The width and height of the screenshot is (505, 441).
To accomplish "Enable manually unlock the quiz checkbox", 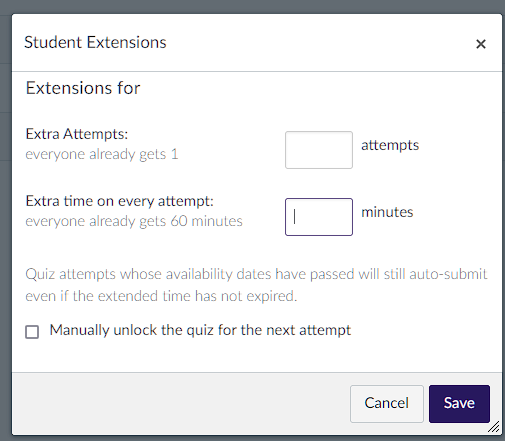I will 32,332.
